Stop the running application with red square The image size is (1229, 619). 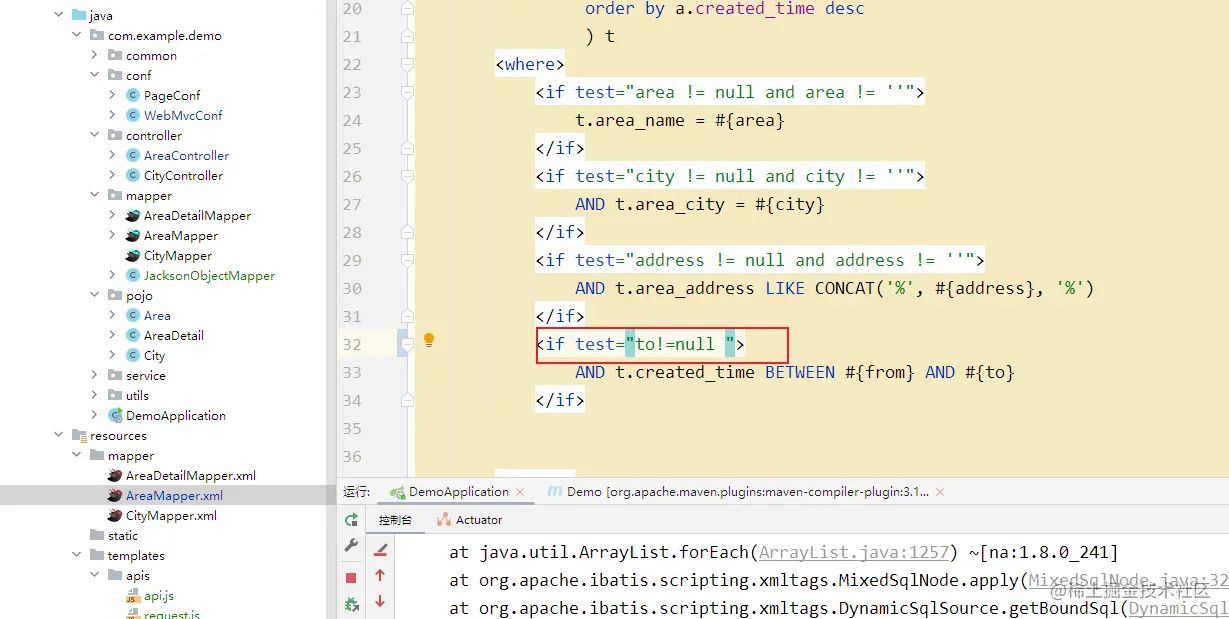351,578
